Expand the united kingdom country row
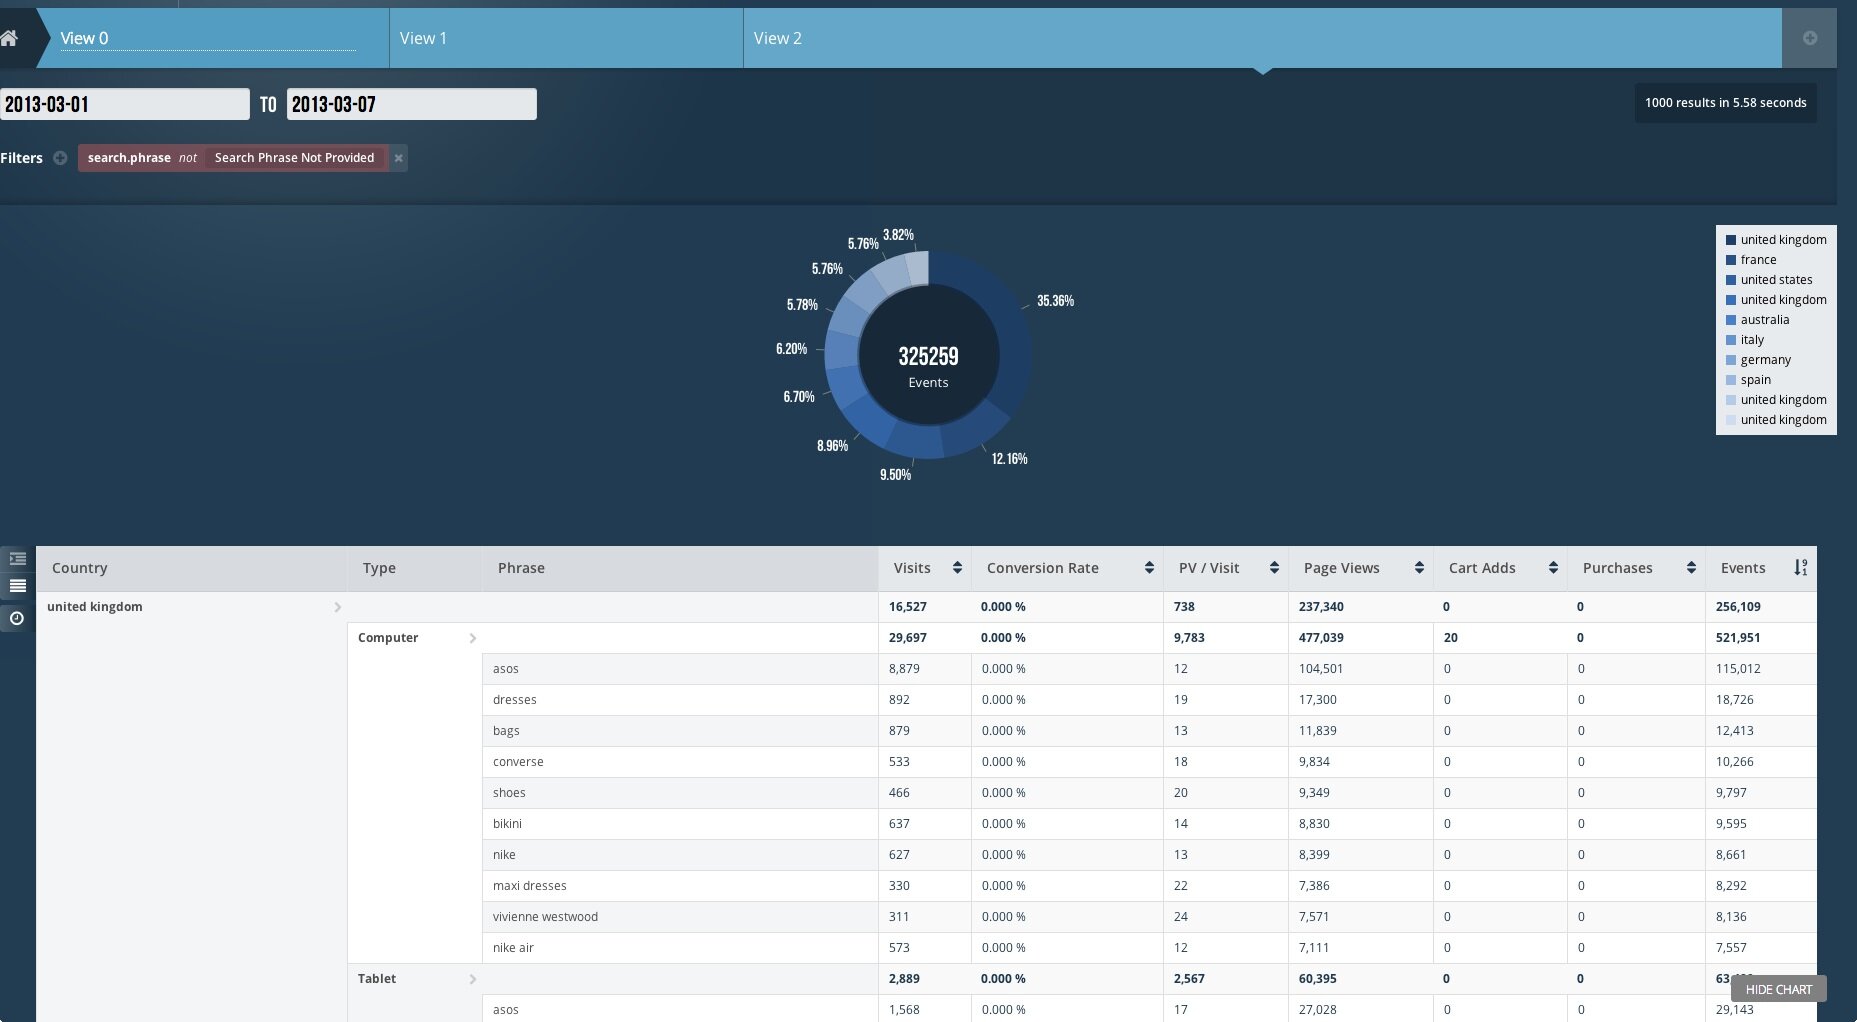This screenshot has height=1022, width=1857. point(337,607)
